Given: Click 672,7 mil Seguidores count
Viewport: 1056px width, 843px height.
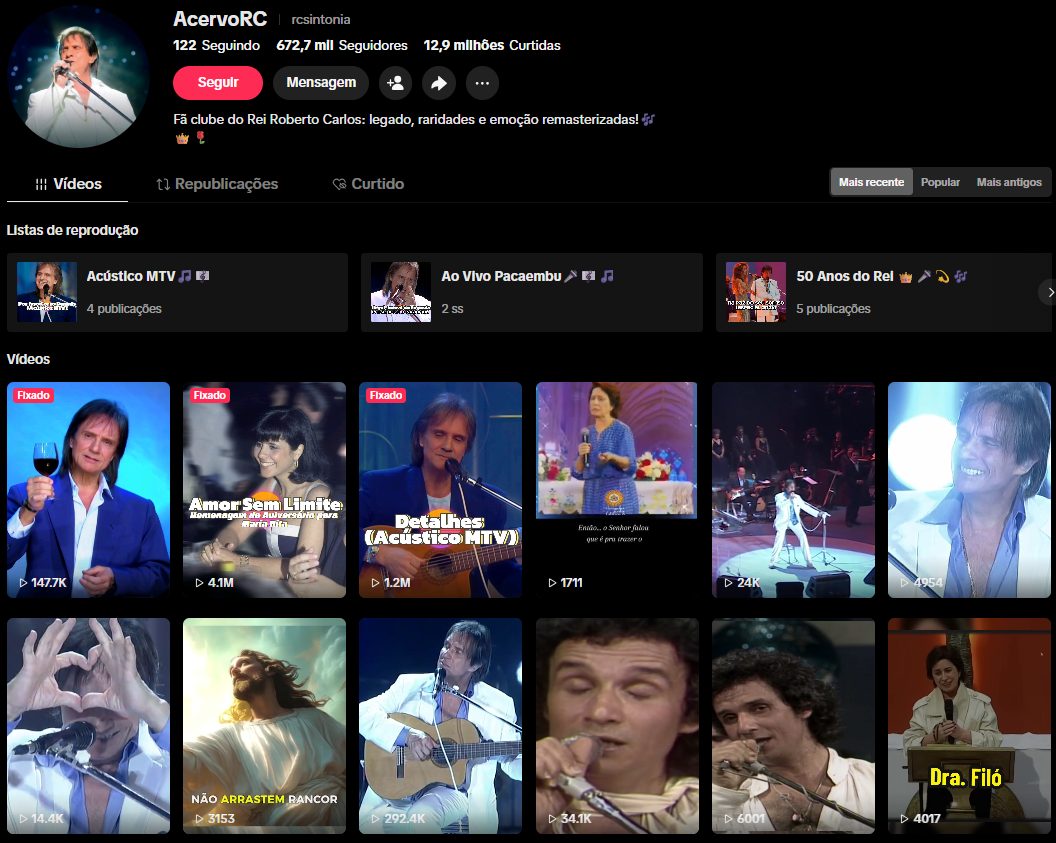Looking at the screenshot, I should click(342, 45).
